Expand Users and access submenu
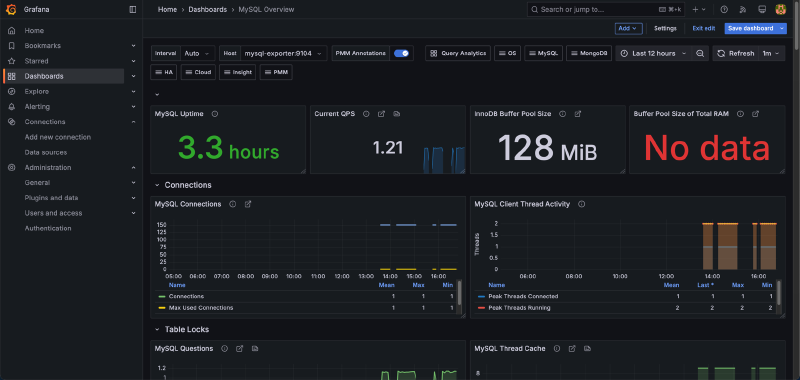This screenshot has height=380, width=800. pyautogui.click(x=133, y=213)
